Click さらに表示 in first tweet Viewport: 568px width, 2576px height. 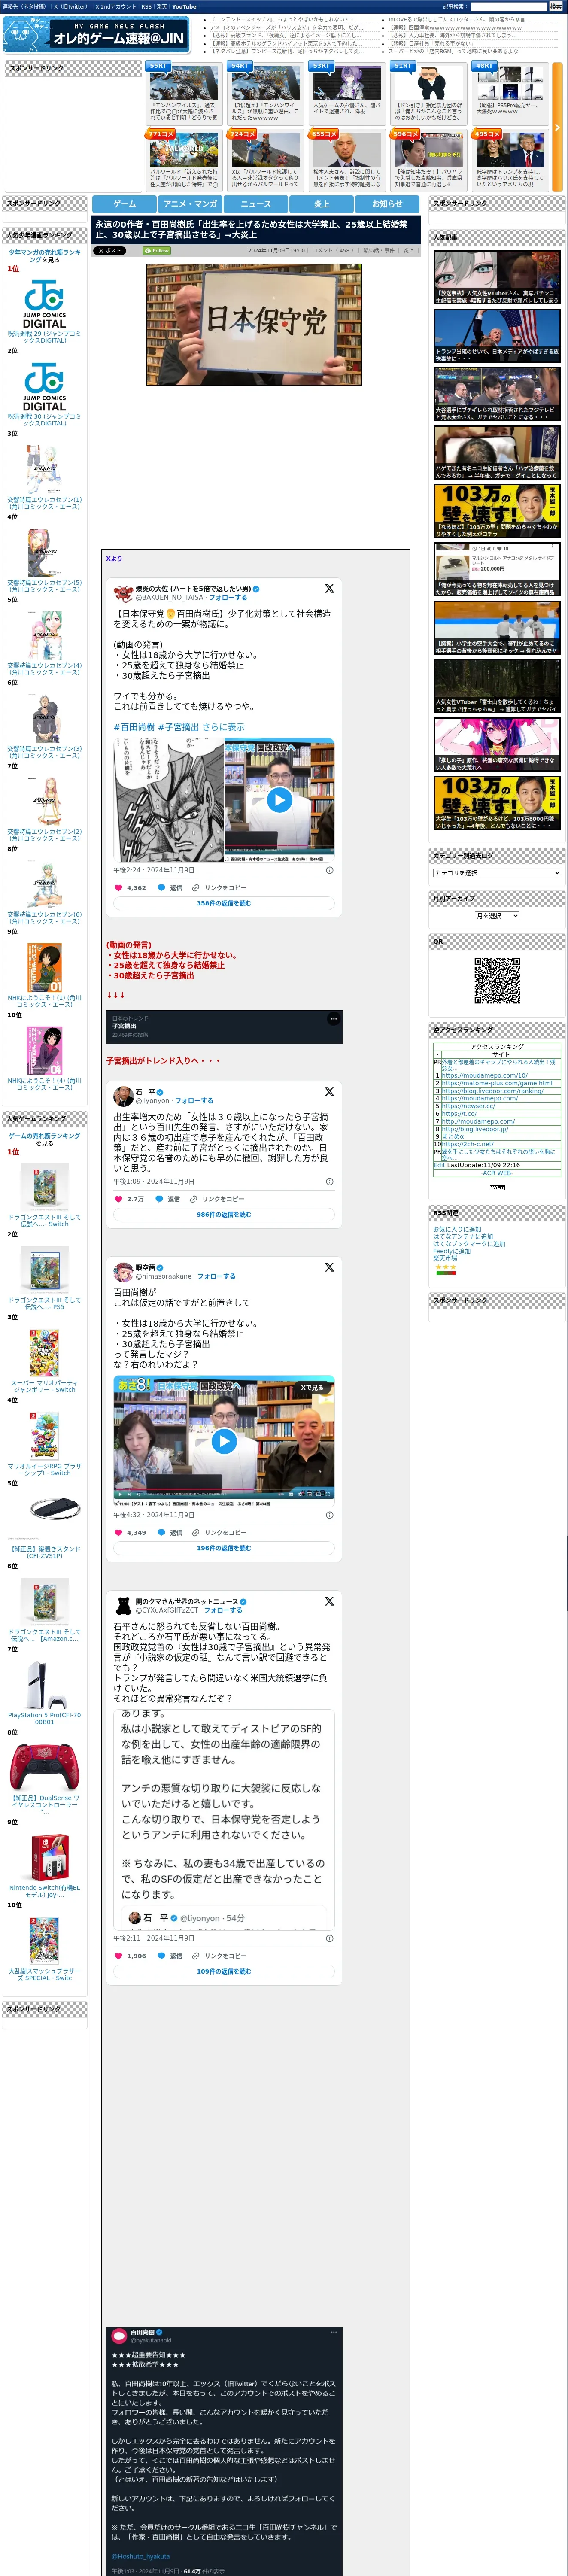(x=223, y=727)
